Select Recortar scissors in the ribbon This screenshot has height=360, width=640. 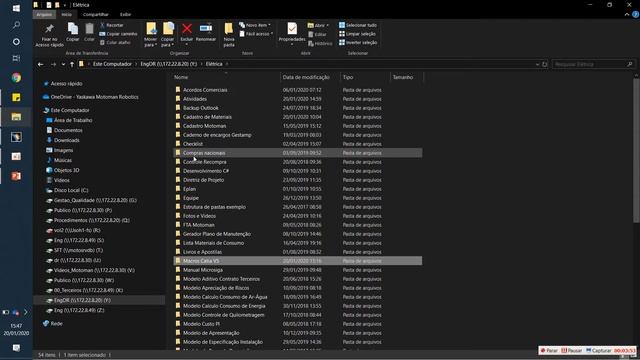pyautogui.click(x=111, y=25)
